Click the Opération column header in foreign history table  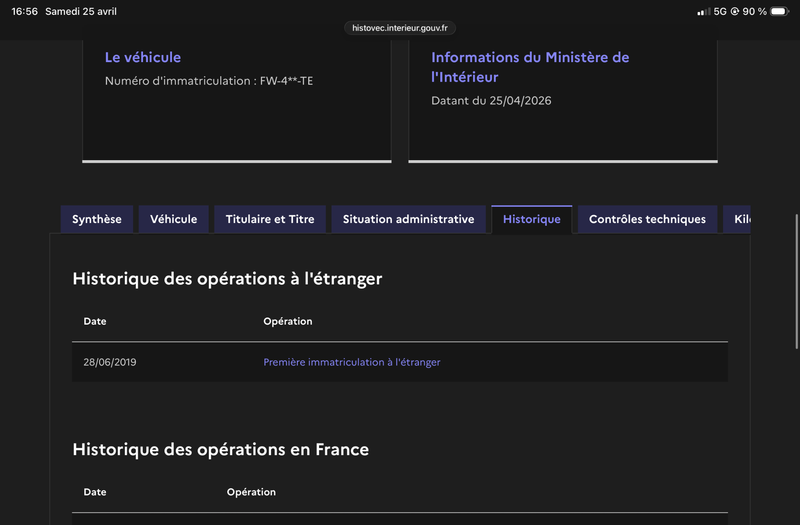point(288,321)
